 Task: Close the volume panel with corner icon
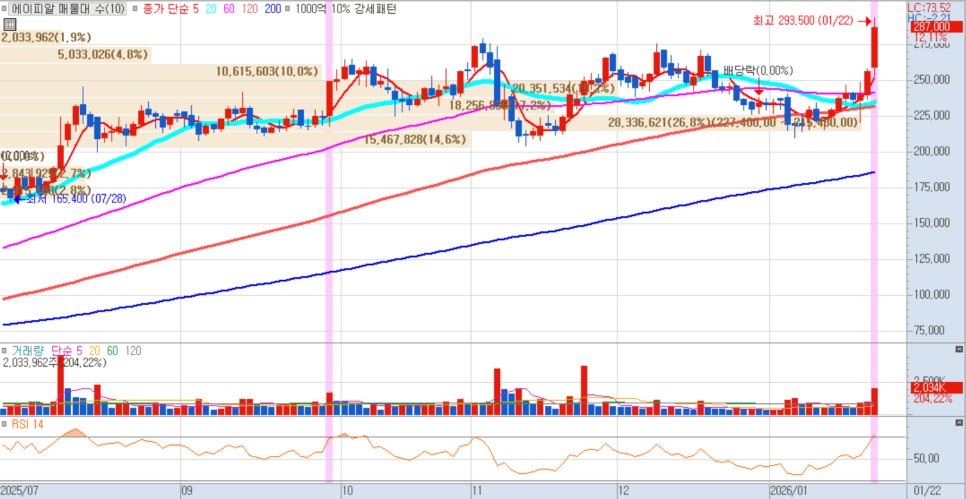coord(958,349)
